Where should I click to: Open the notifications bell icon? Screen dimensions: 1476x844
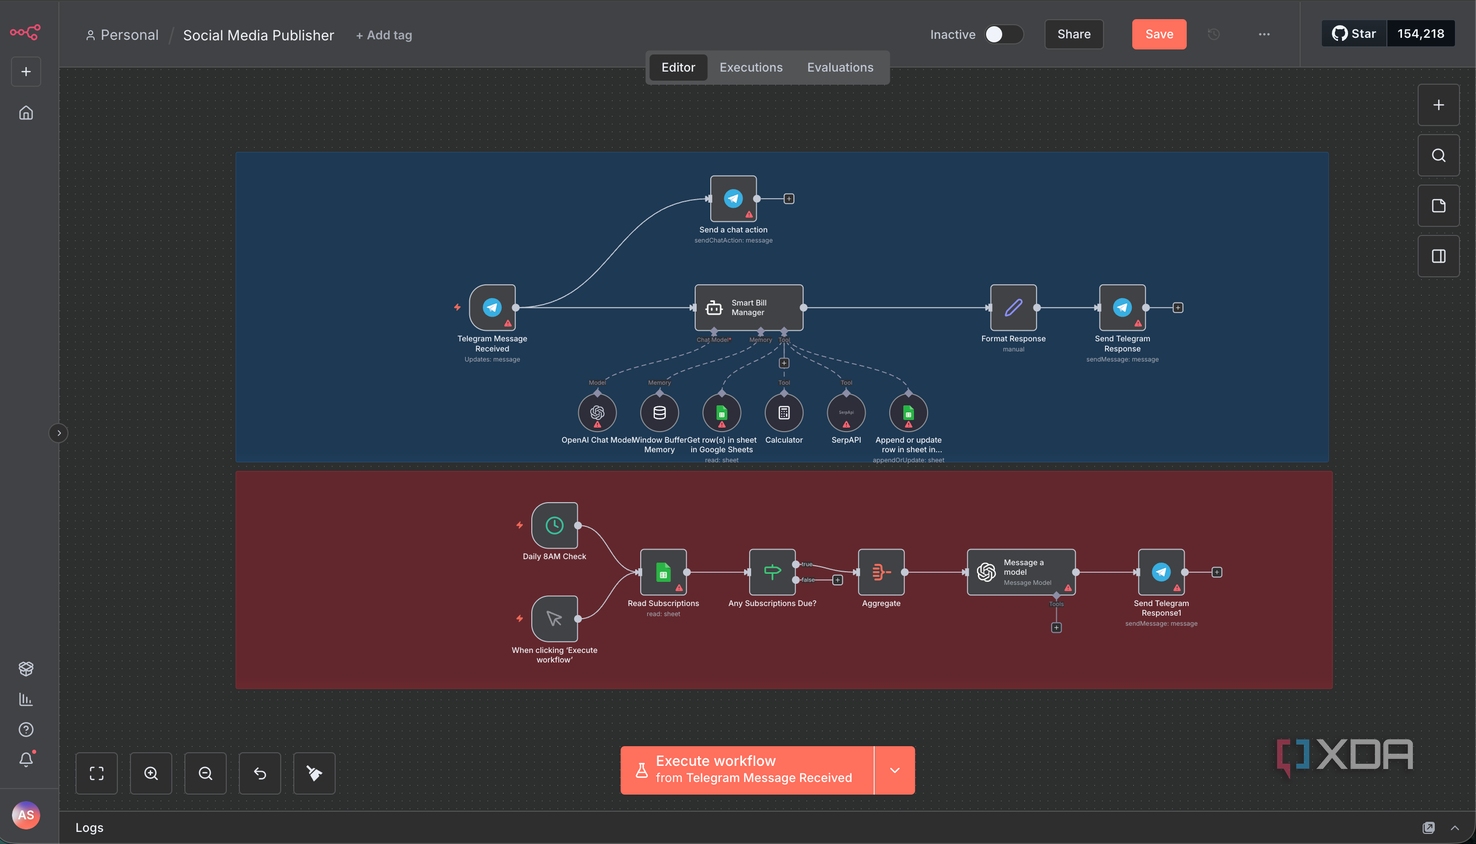pos(26,760)
